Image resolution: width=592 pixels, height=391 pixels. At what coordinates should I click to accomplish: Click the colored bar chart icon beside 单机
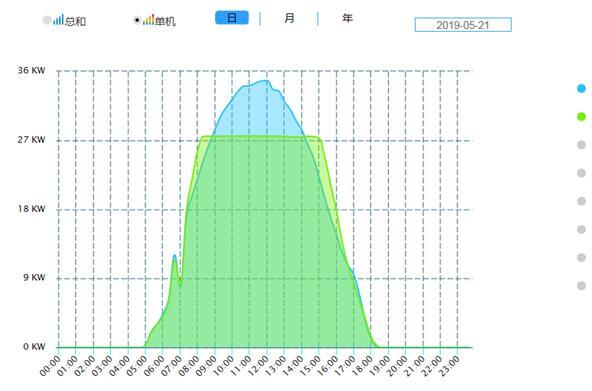(x=148, y=20)
